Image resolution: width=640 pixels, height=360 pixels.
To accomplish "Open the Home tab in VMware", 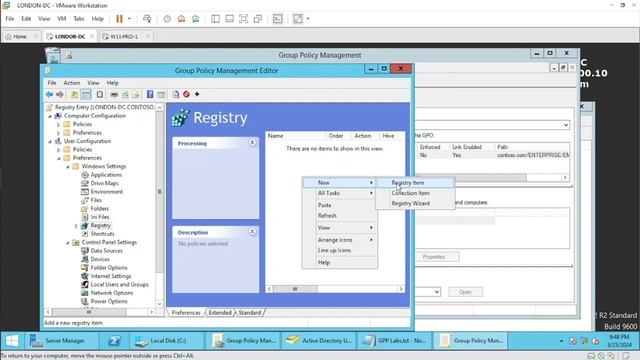I will (20, 36).
